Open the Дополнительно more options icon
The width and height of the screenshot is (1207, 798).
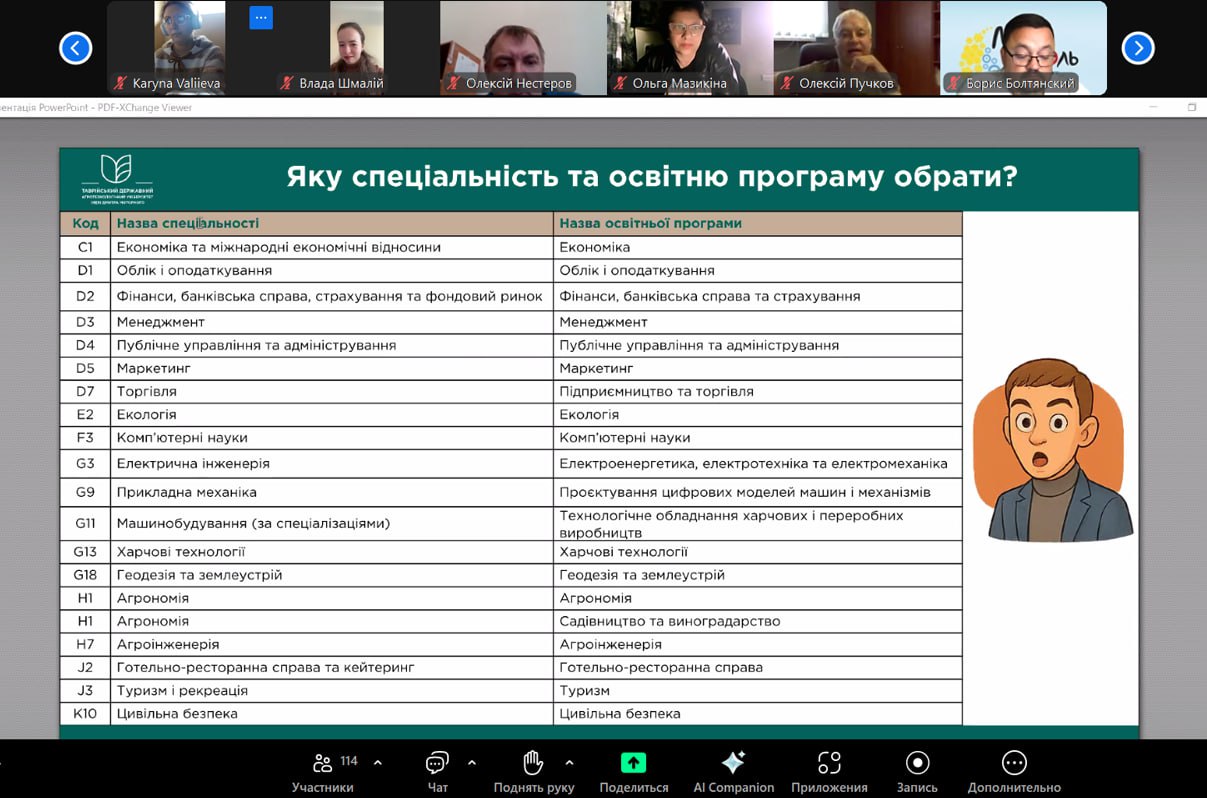pos(1014,763)
